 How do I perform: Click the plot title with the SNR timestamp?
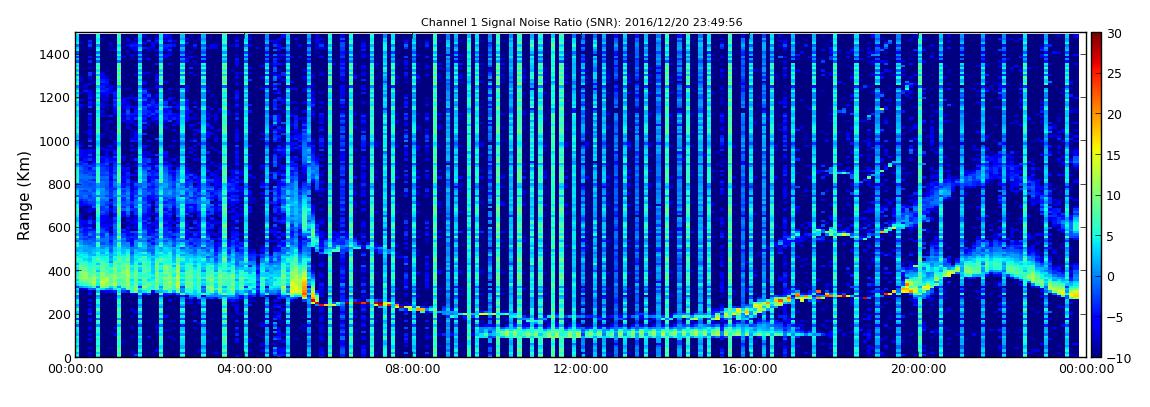(x=582, y=23)
